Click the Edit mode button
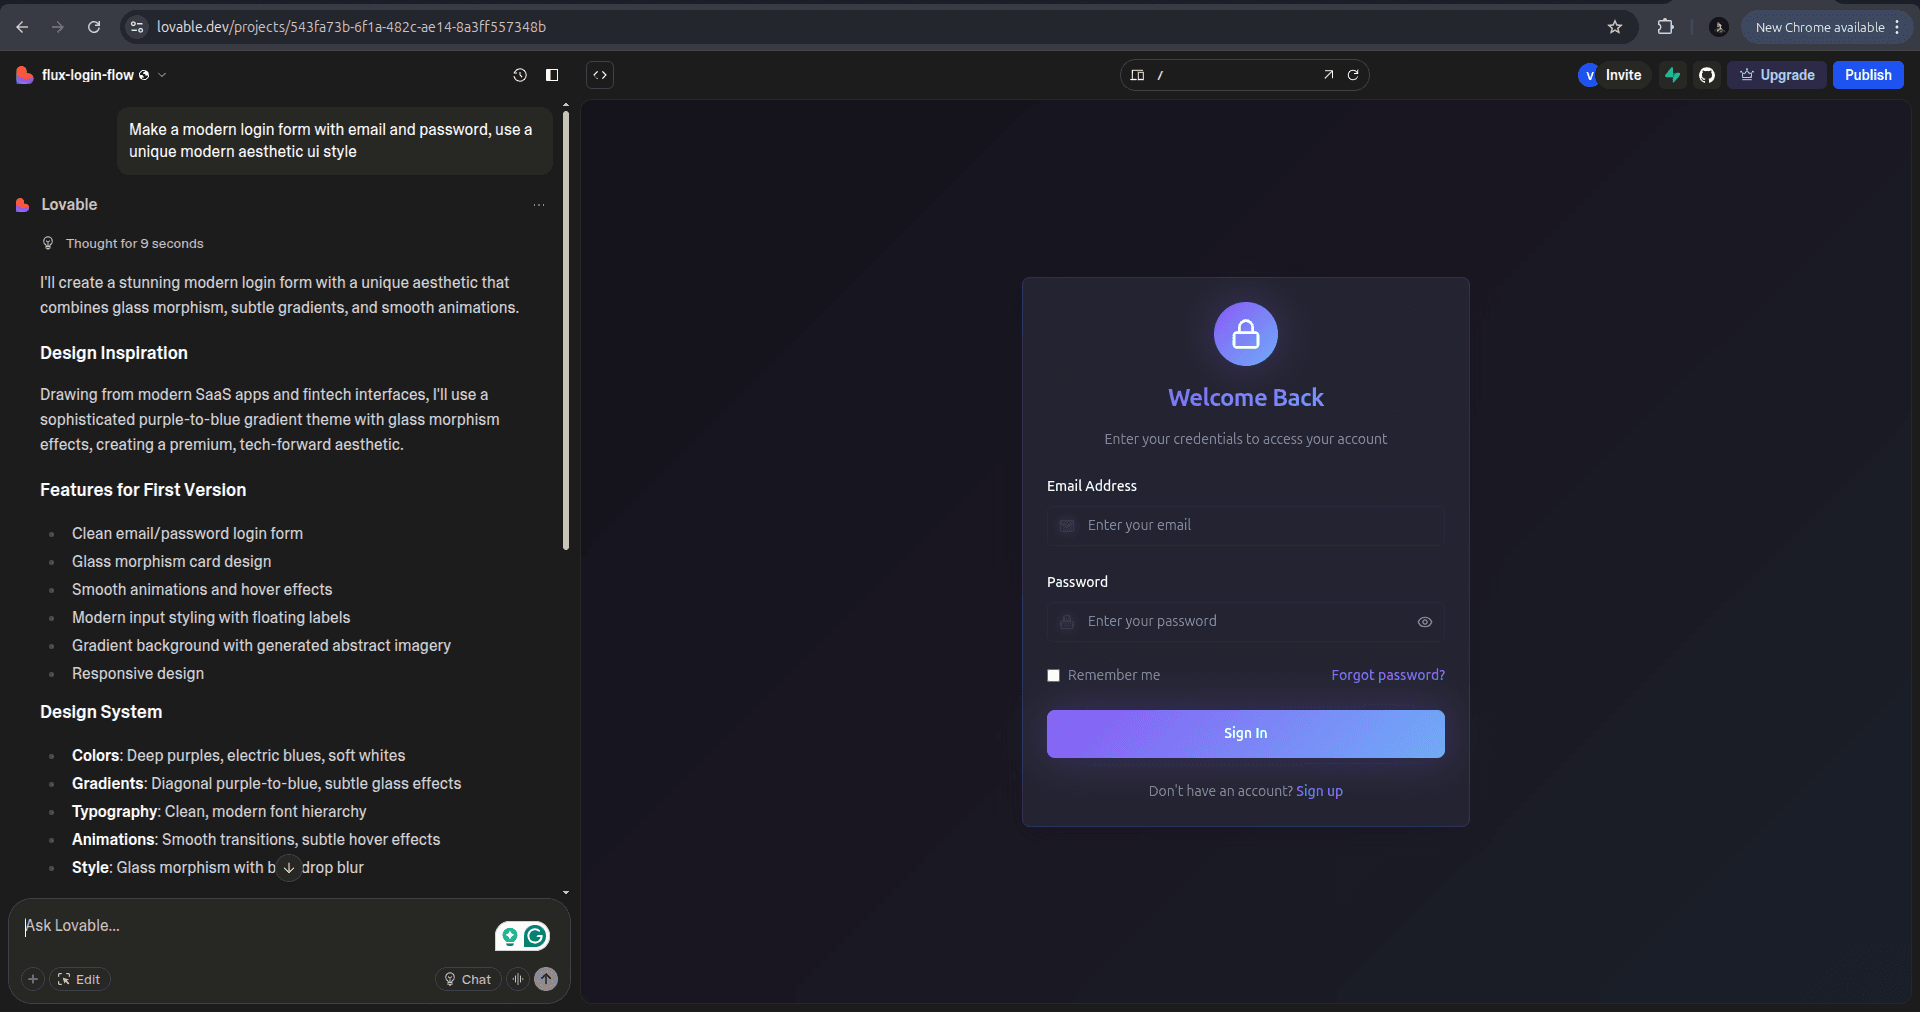This screenshot has height=1012, width=1920. (79, 979)
